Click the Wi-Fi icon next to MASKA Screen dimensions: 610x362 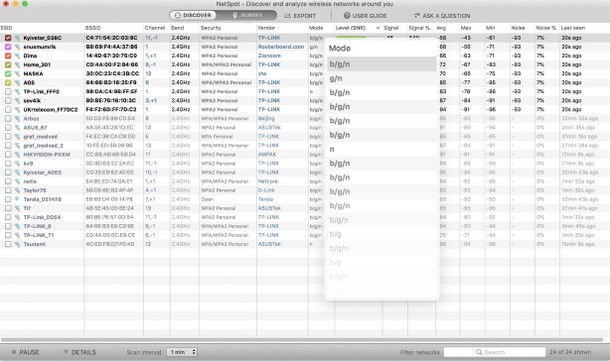point(17,73)
